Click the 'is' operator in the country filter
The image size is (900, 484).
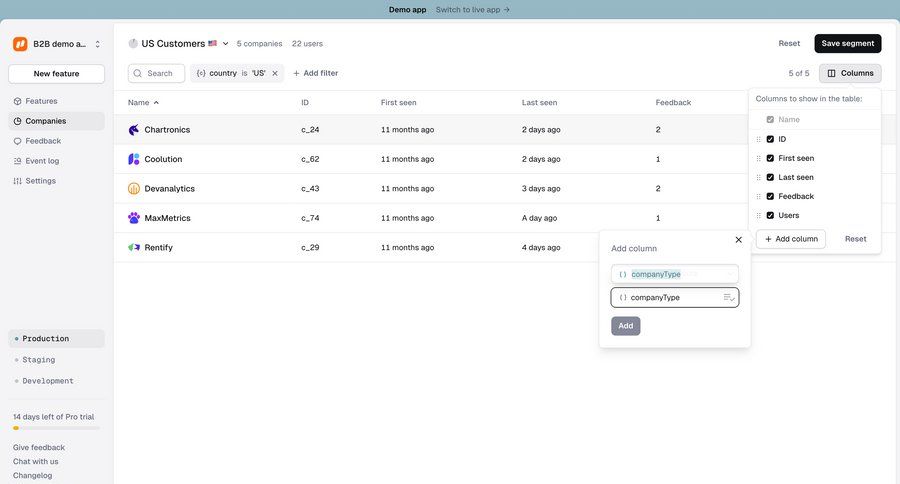[x=244, y=73]
